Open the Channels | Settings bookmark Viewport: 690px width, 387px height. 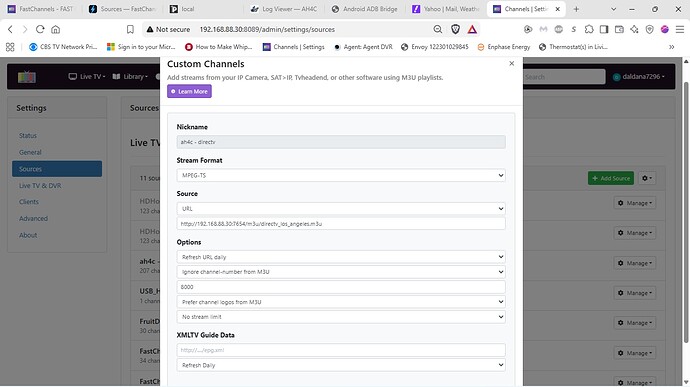(x=294, y=47)
